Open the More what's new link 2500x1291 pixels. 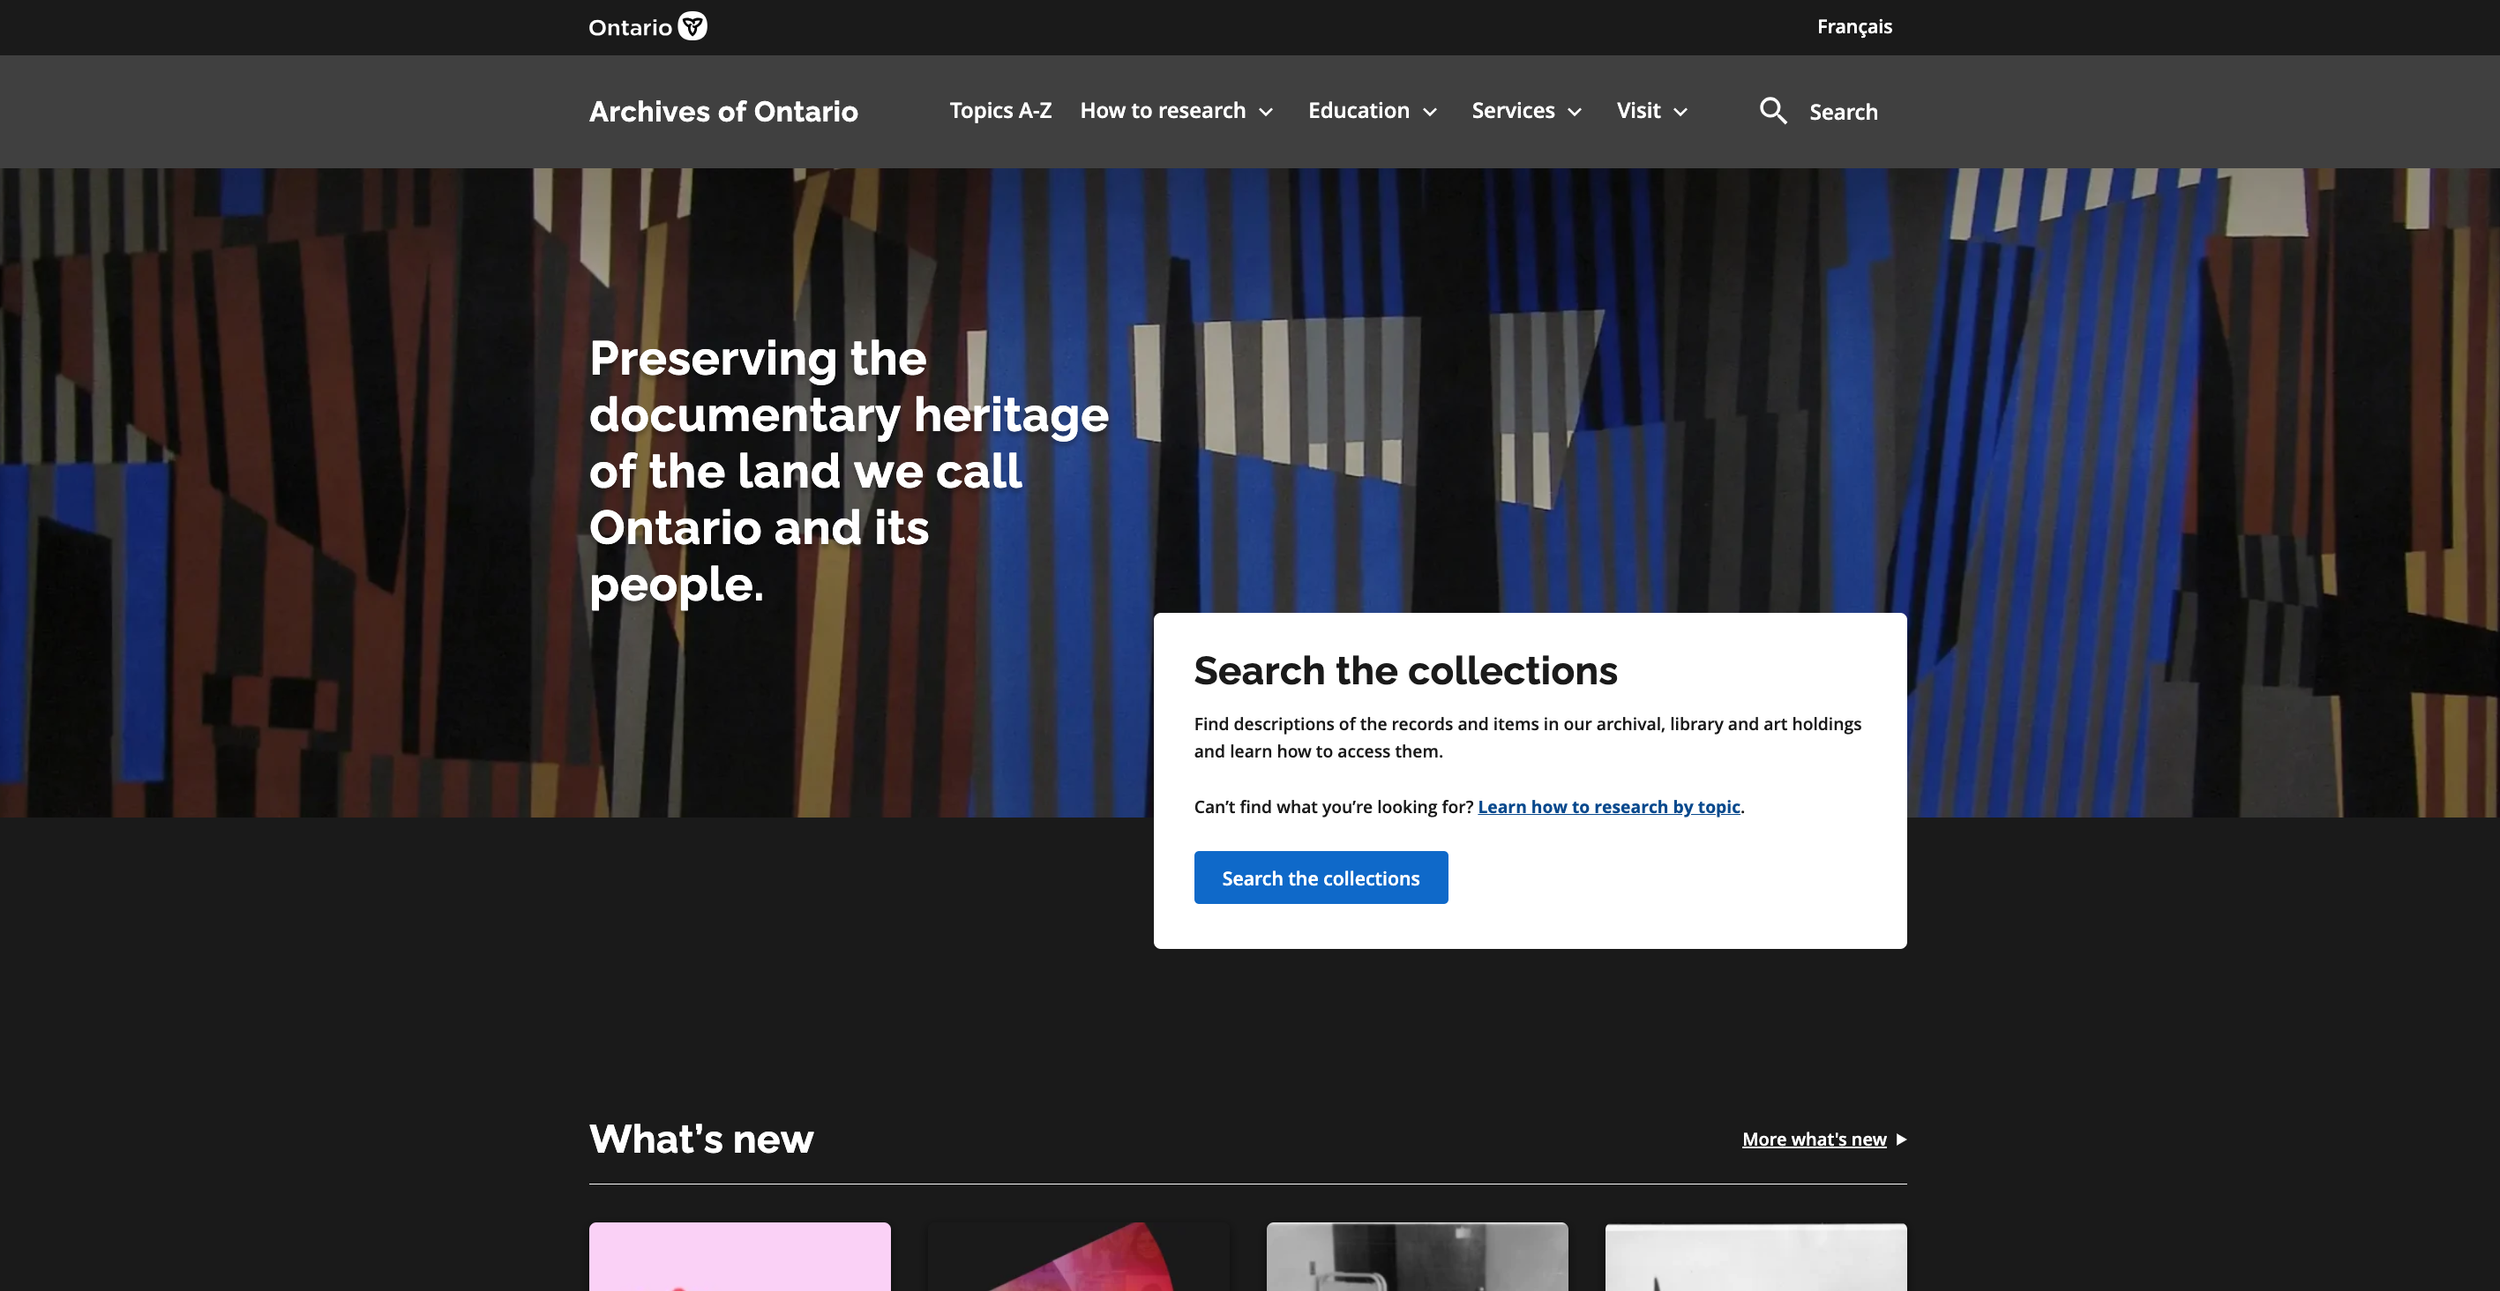click(x=1814, y=1139)
